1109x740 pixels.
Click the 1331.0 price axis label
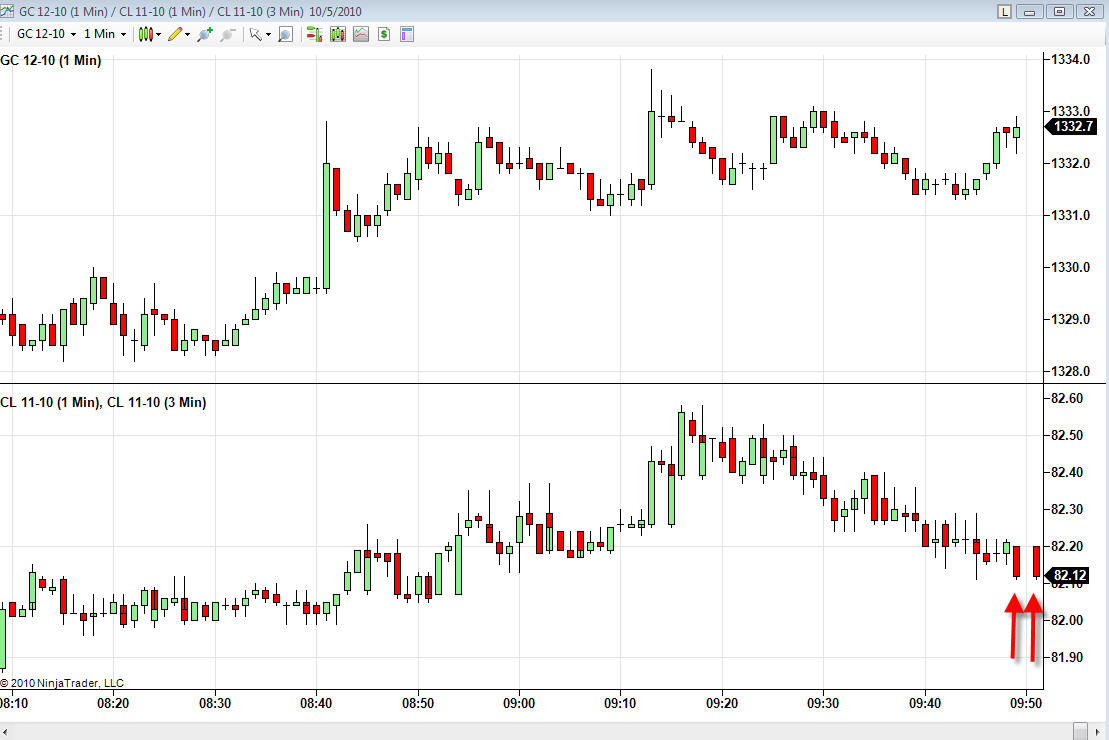(1070, 215)
